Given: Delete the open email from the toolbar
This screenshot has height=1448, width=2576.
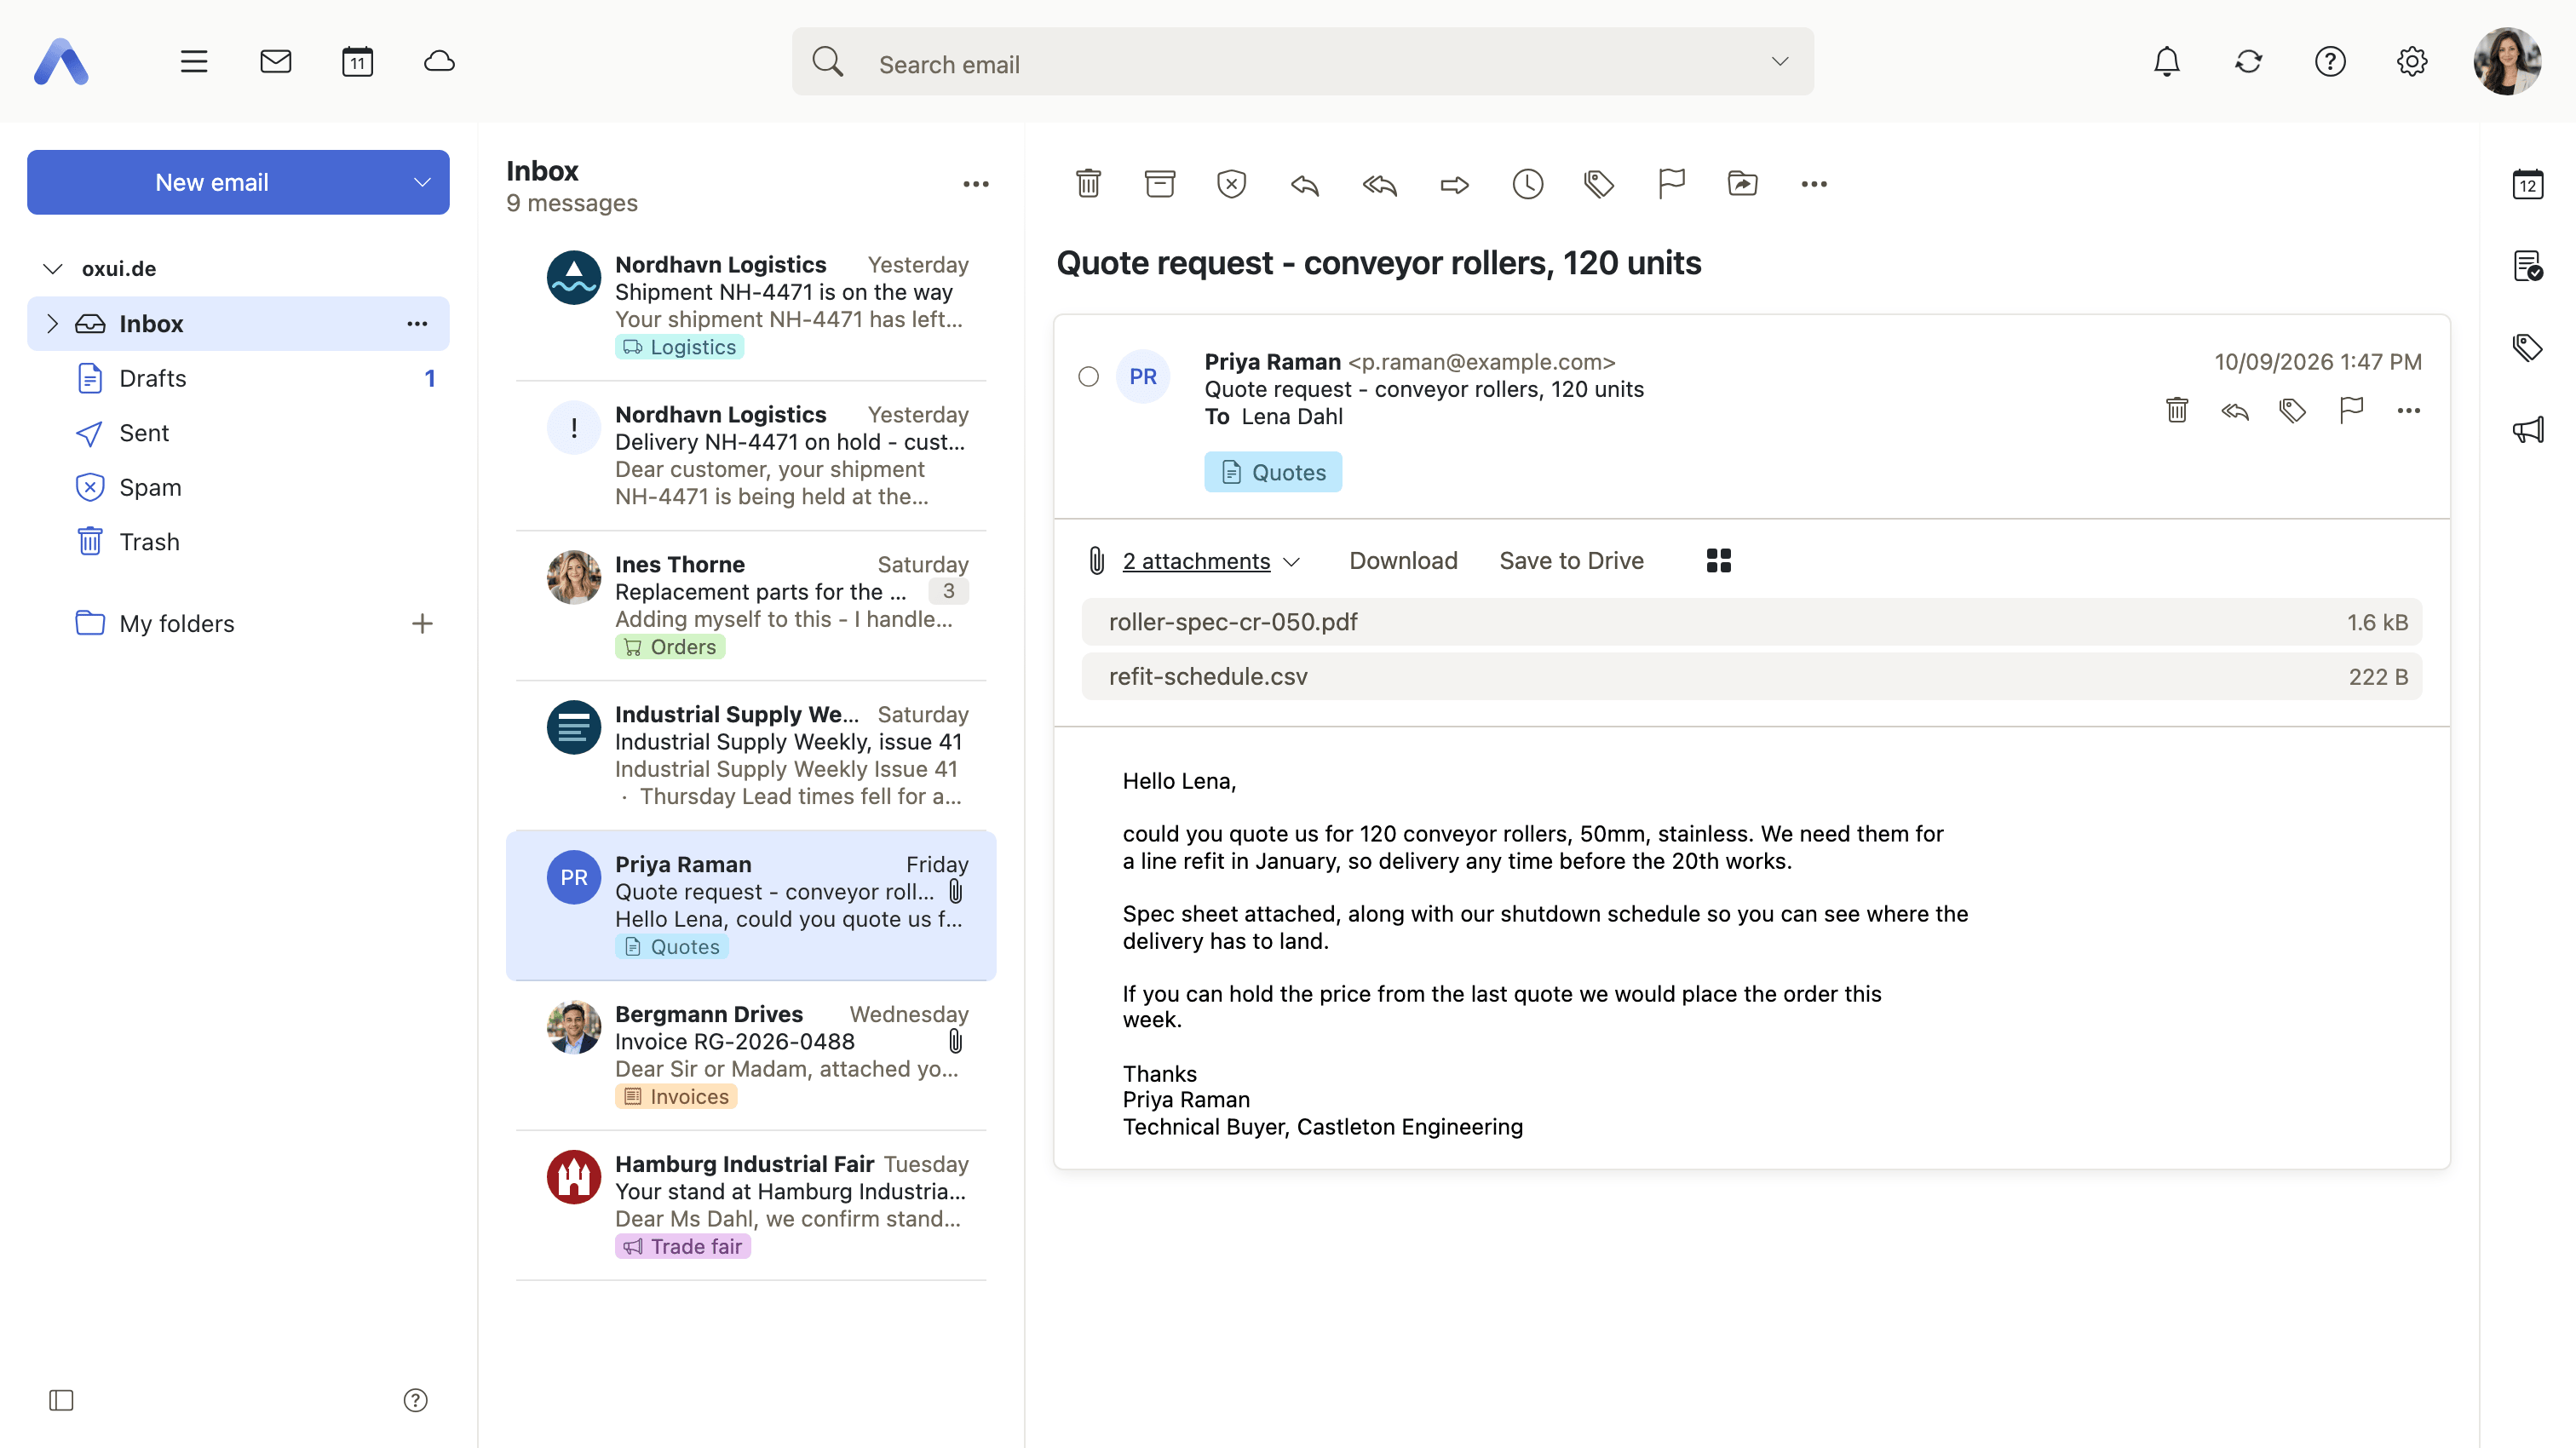Looking at the screenshot, I should [1088, 184].
